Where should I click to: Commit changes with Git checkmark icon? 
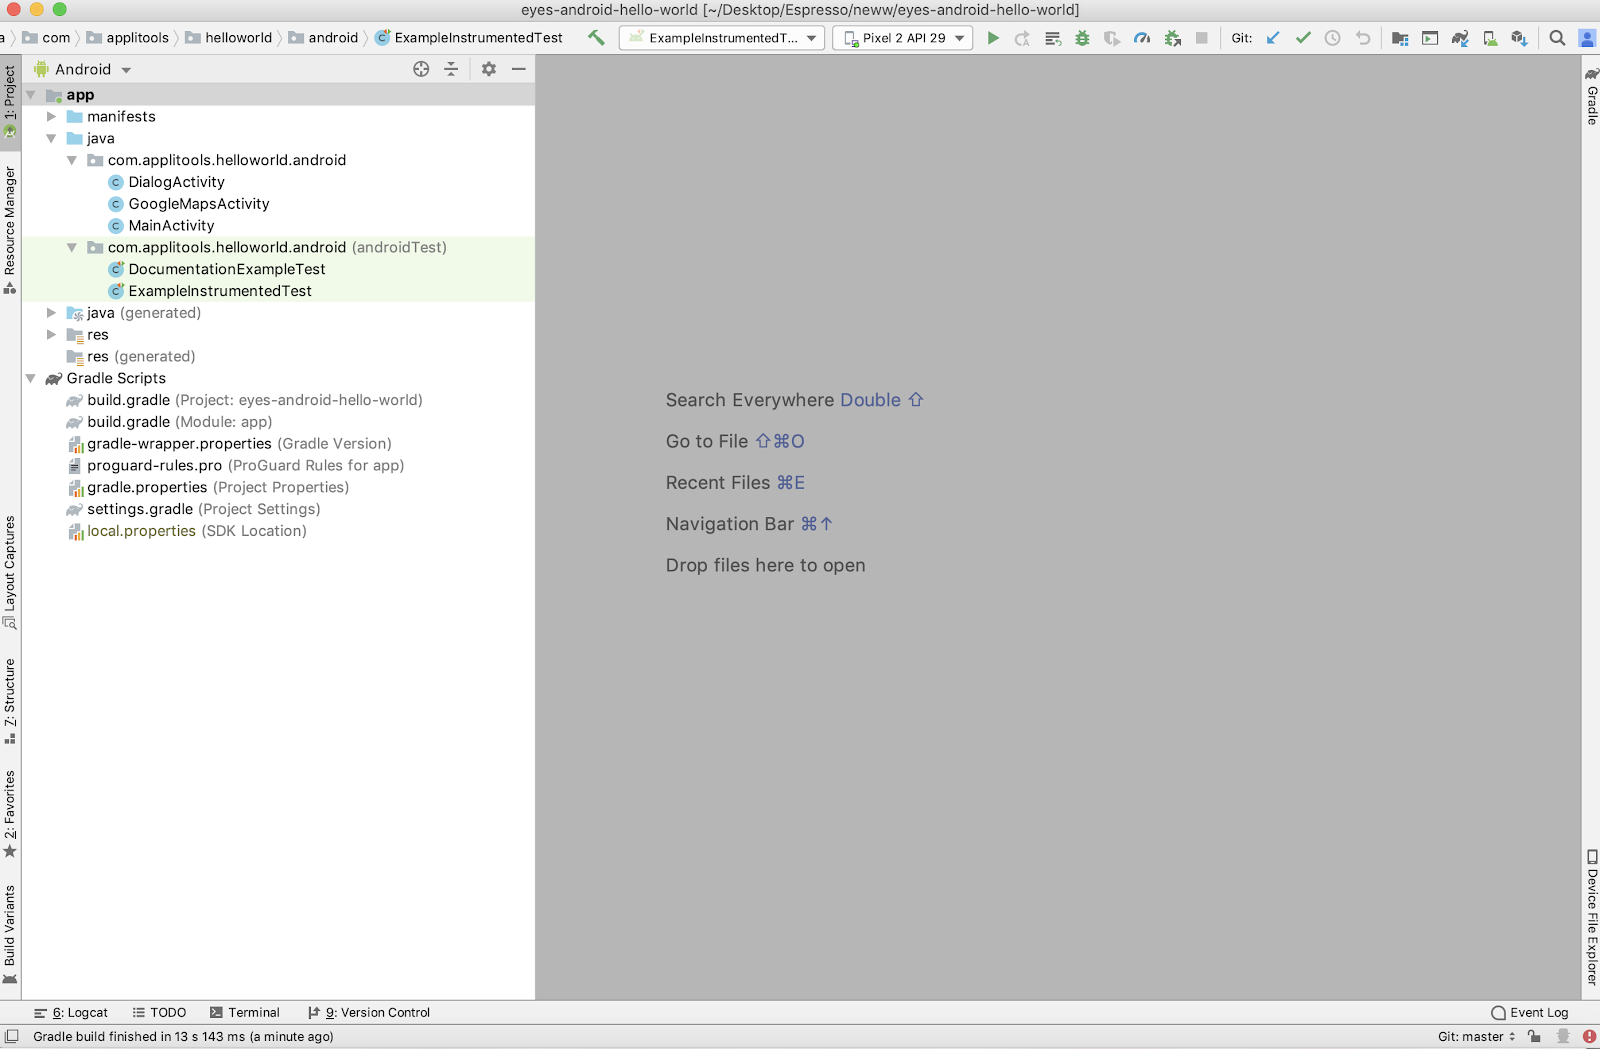click(1303, 38)
